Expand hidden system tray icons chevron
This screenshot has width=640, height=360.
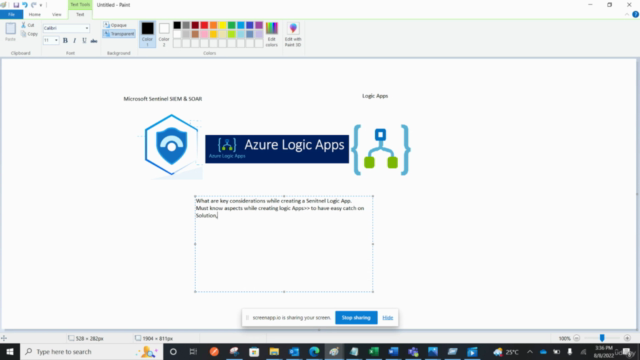(x=530, y=352)
